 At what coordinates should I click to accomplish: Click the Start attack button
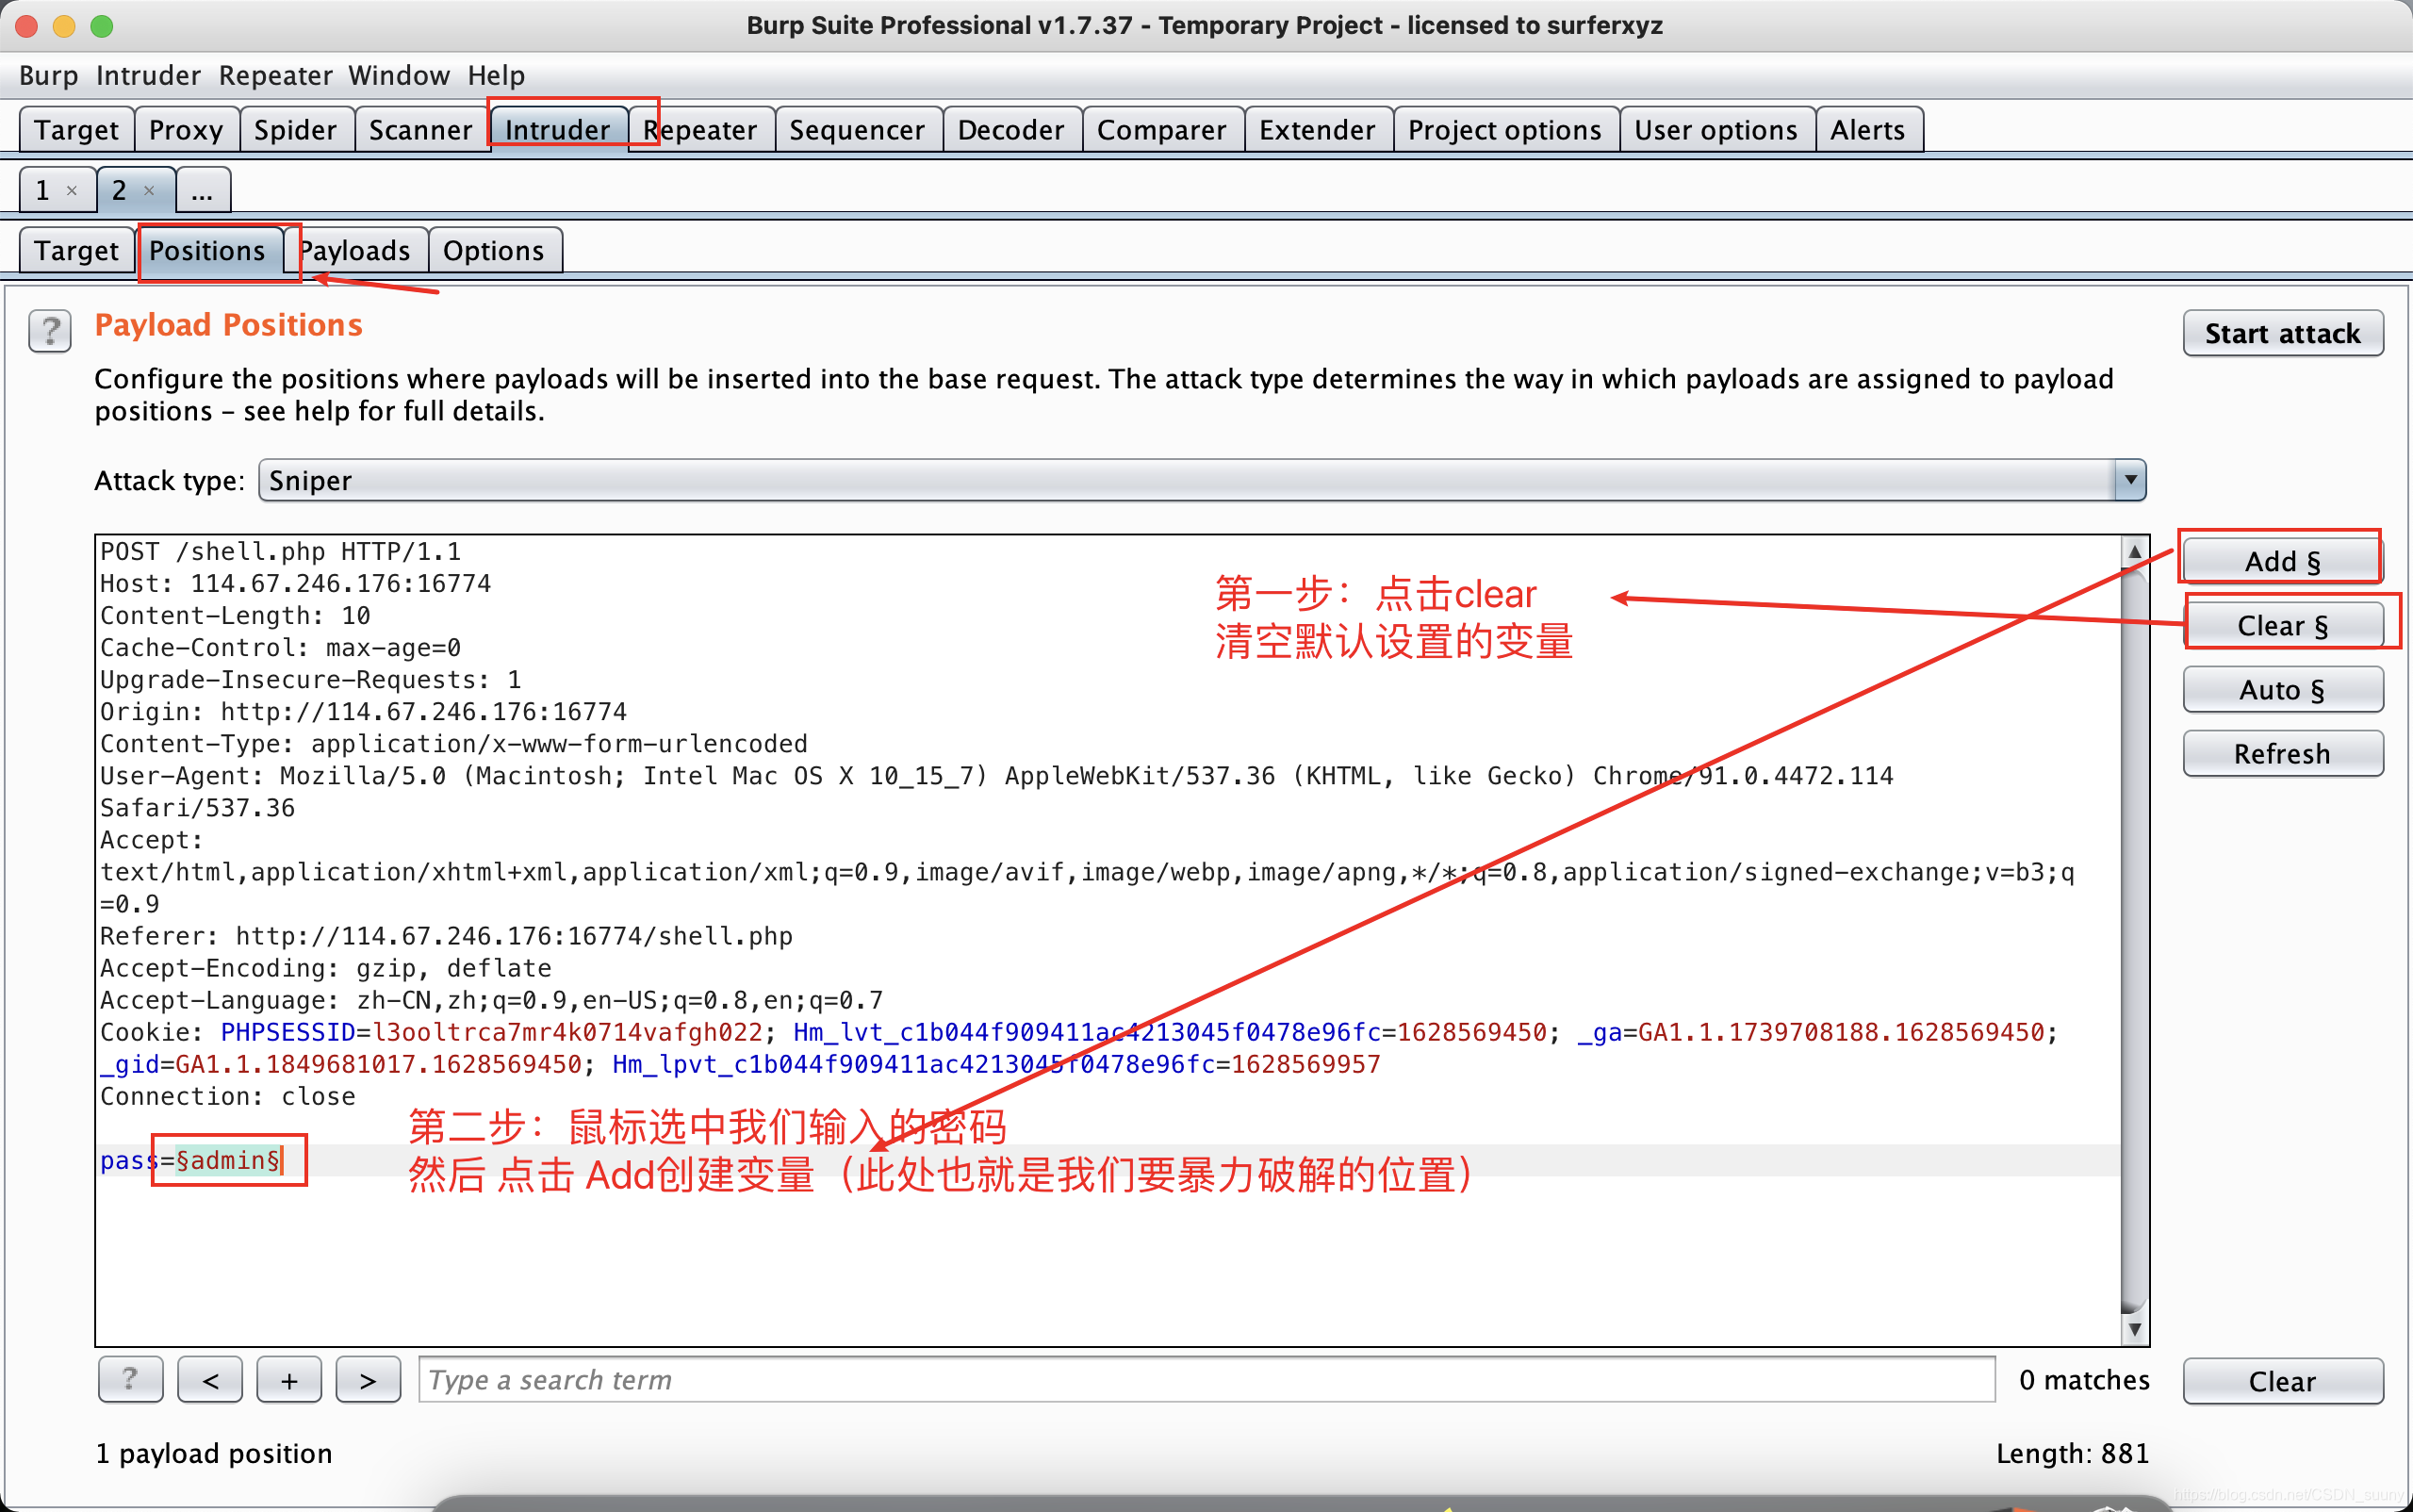[x=2282, y=333]
